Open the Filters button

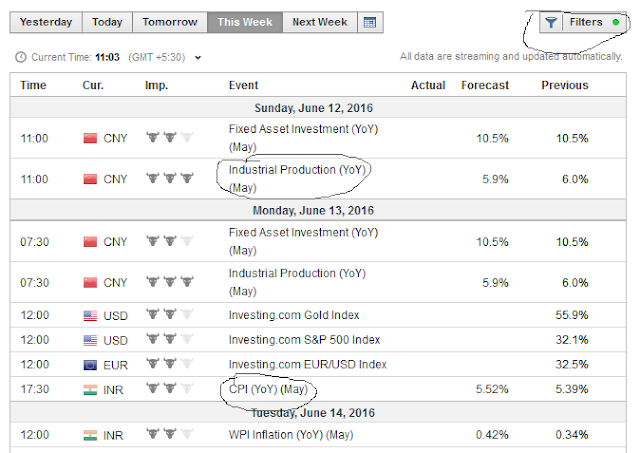[585, 22]
